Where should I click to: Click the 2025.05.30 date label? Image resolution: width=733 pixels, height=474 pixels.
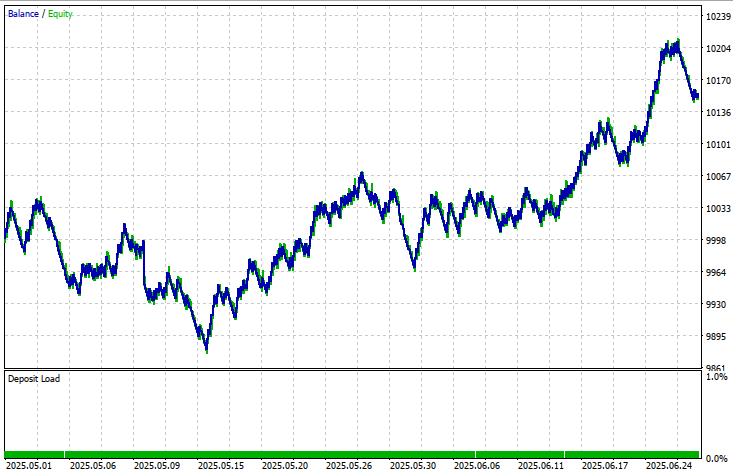pos(413,466)
